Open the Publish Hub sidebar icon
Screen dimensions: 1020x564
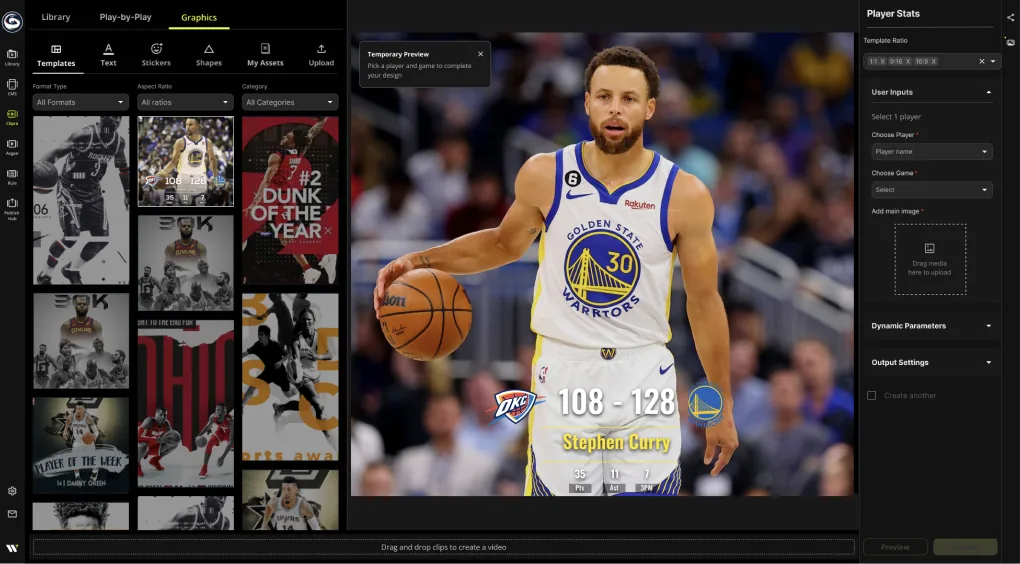(12, 209)
